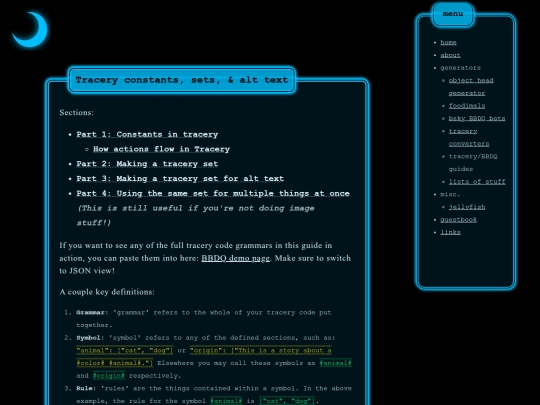
Task: Click the 'Symbol' definition term
Action: pyautogui.click(x=88, y=338)
